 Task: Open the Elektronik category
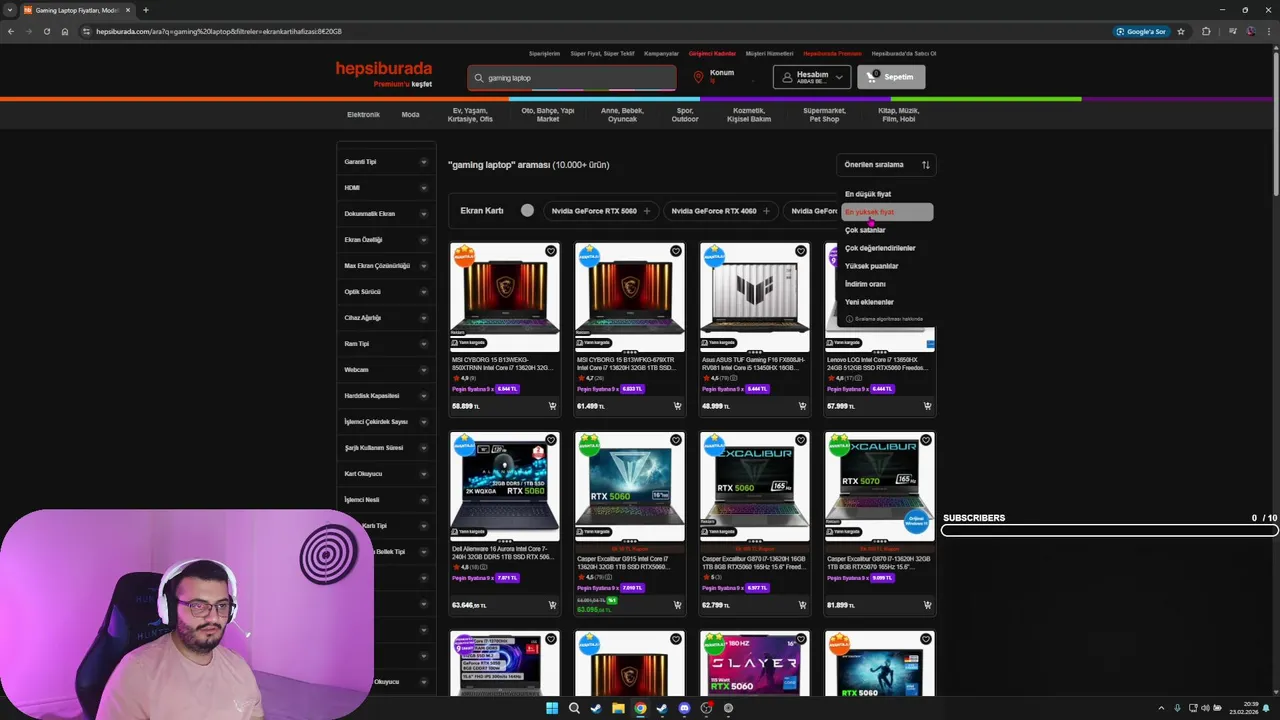point(363,115)
